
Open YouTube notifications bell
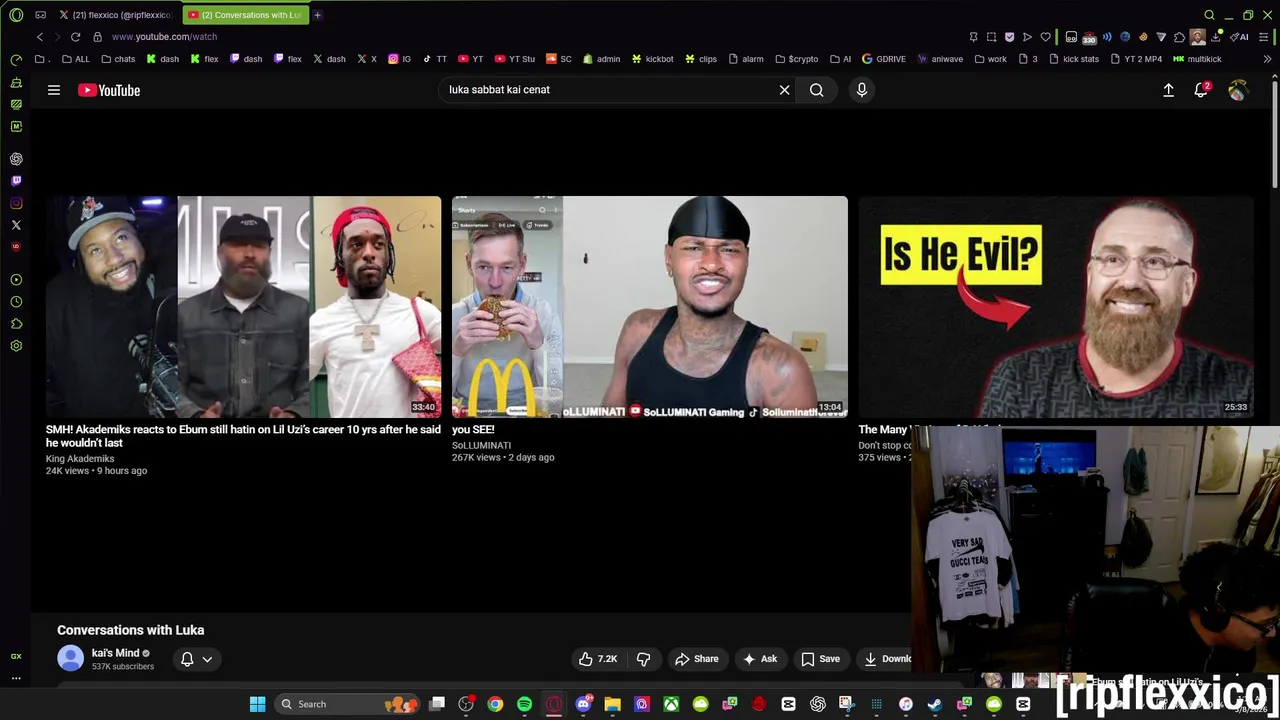coord(1202,90)
